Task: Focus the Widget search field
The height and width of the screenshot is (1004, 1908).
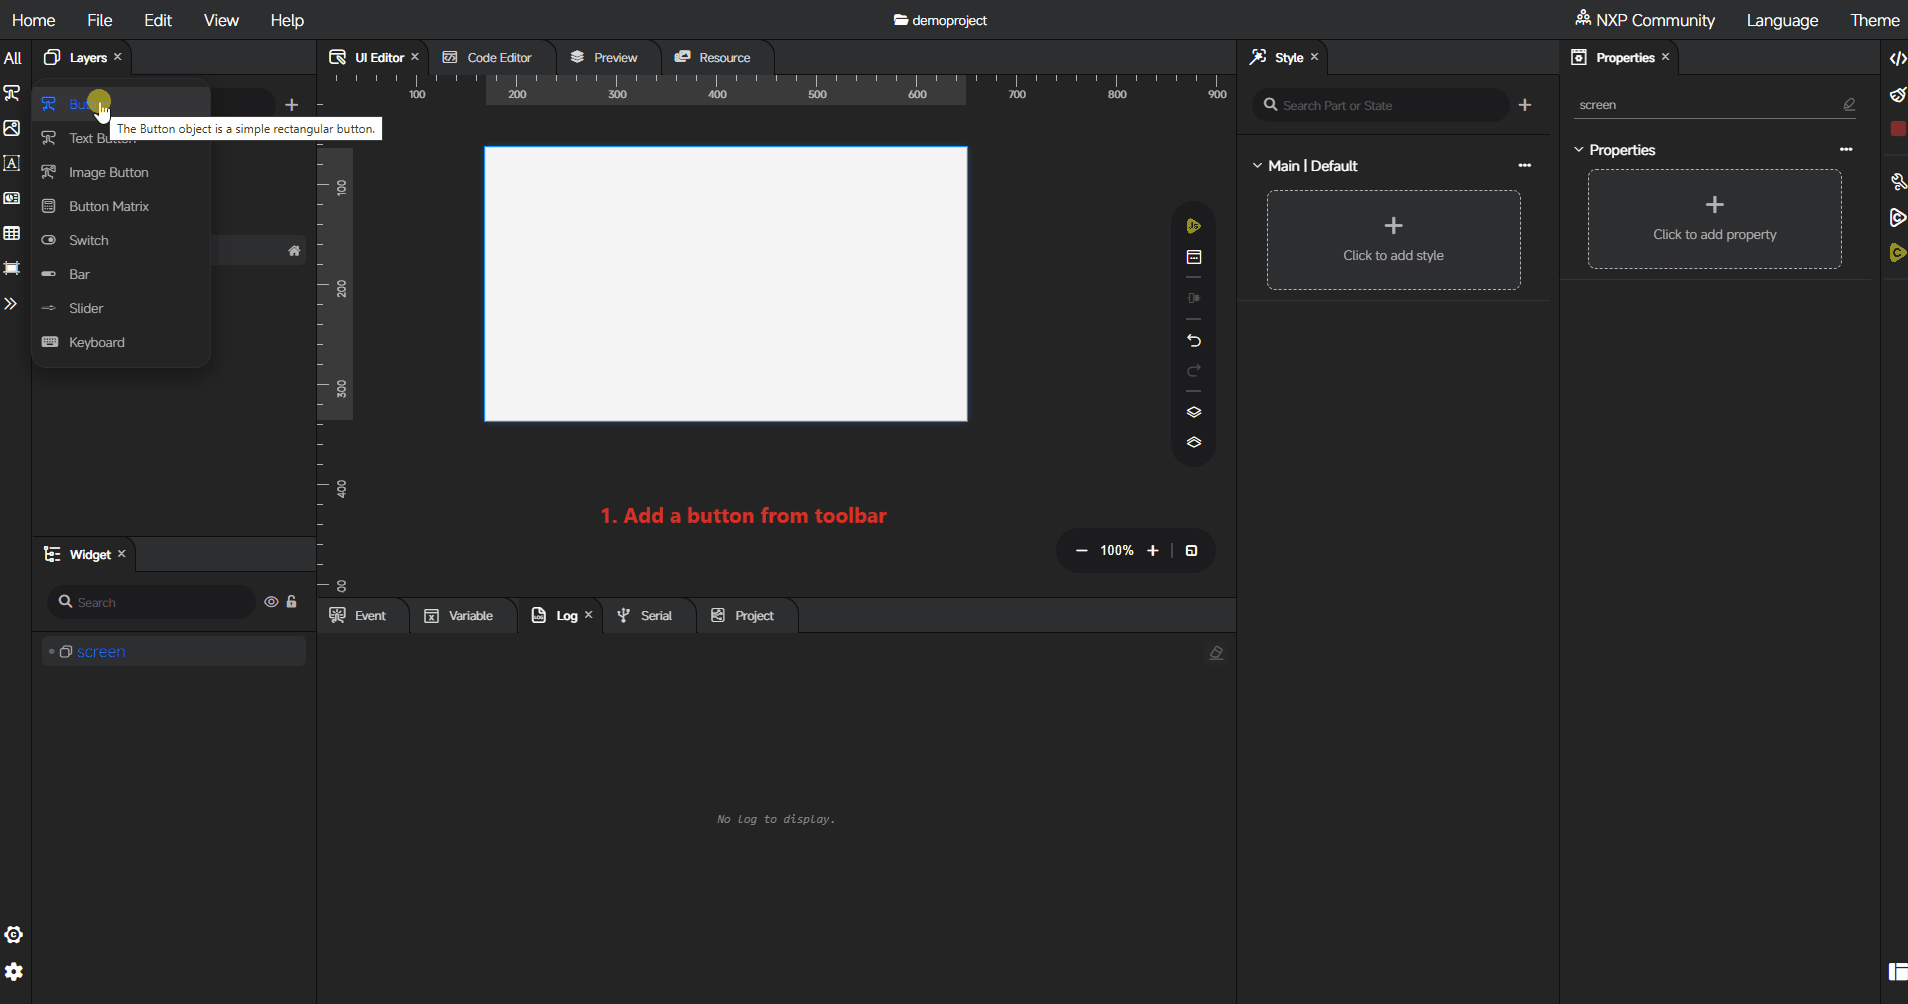Action: click(150, 602)
